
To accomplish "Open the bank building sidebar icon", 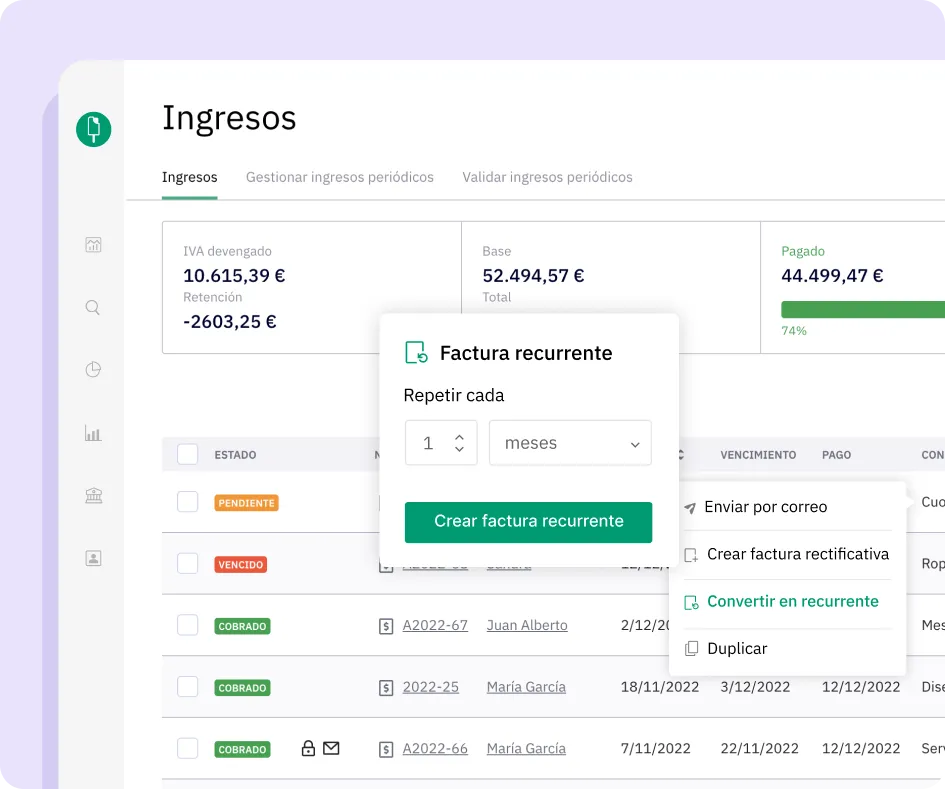I will [93, 496].
